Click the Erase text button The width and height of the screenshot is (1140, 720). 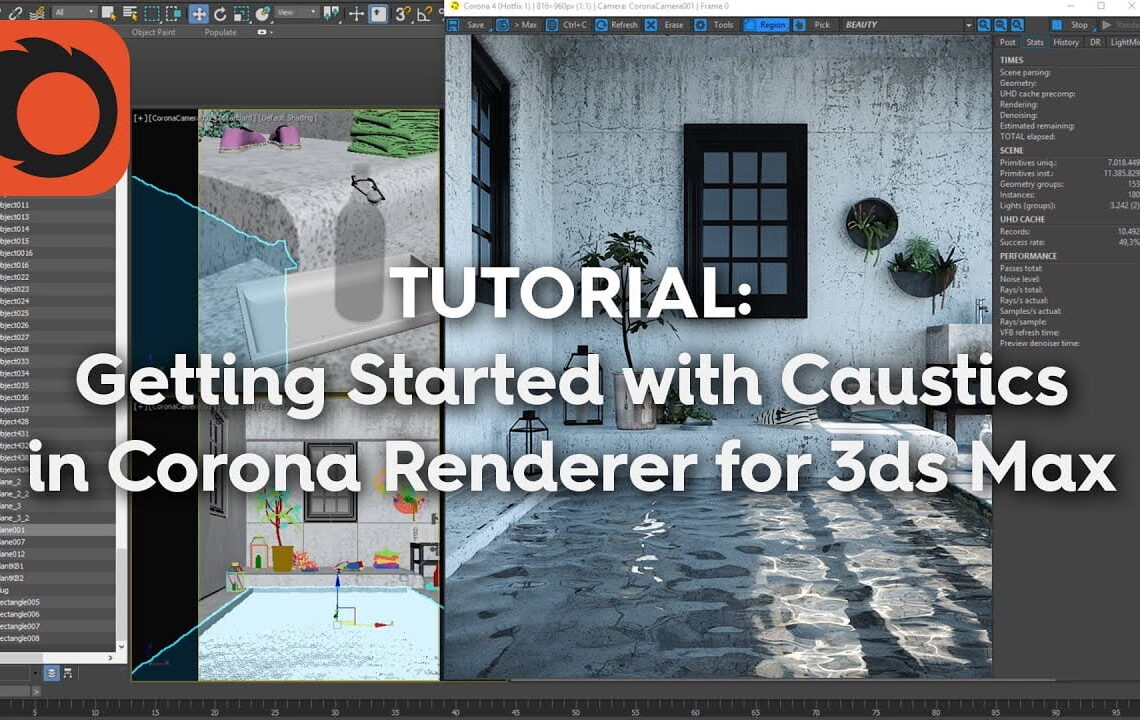[x=674, y=25]
